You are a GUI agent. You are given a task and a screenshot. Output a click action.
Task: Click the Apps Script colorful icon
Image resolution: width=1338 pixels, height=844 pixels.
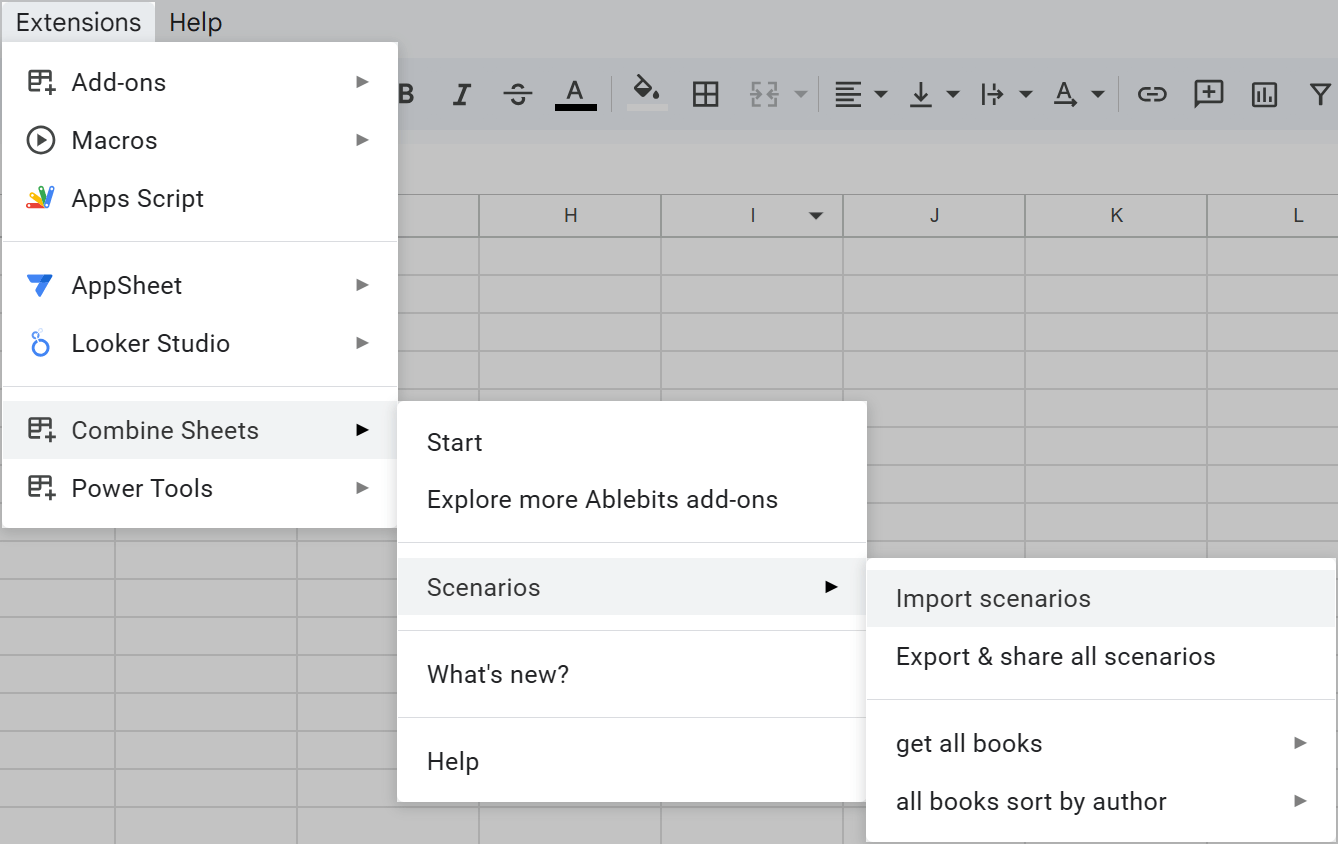point(40,198)
